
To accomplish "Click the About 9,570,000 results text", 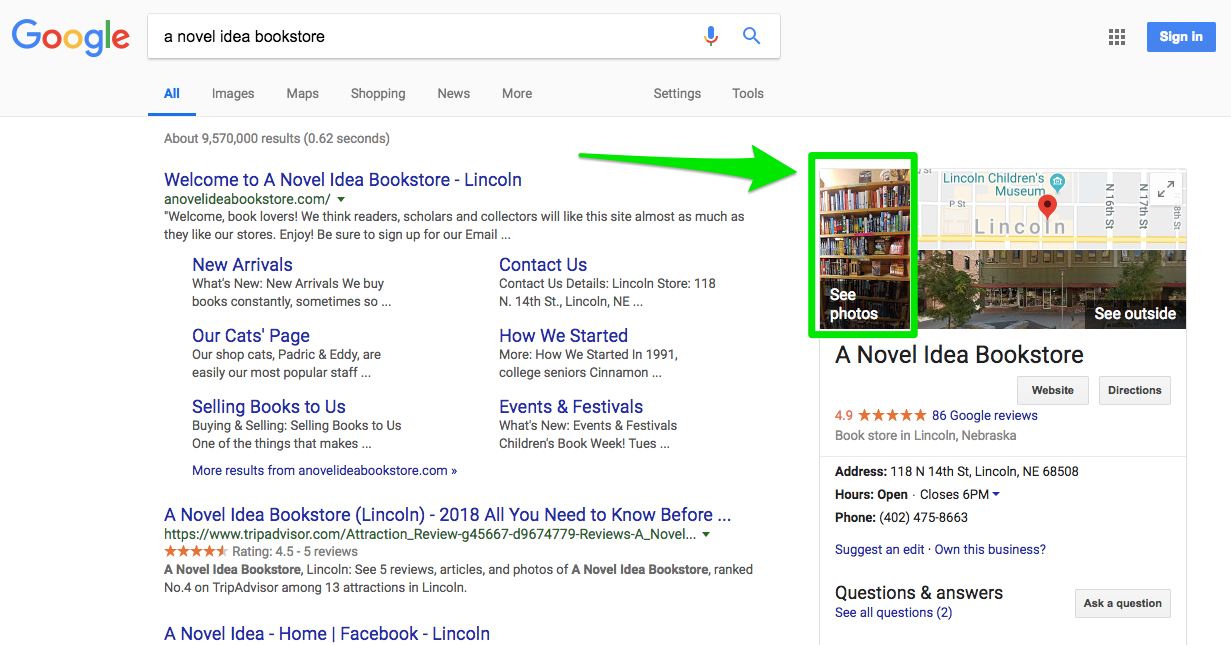I will tap(277, 138).
